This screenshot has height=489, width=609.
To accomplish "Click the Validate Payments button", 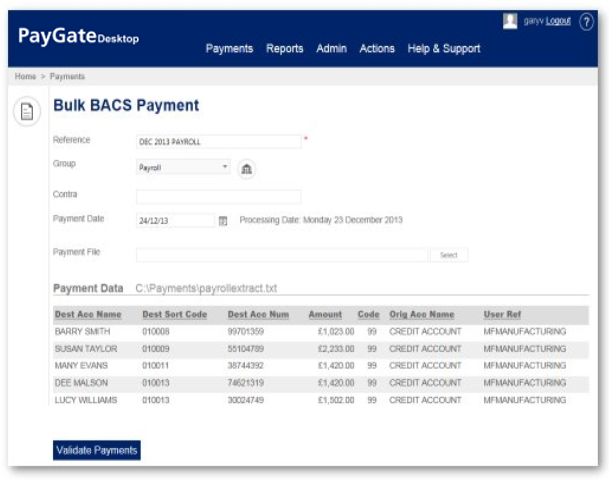I will [x=97, y=450].
